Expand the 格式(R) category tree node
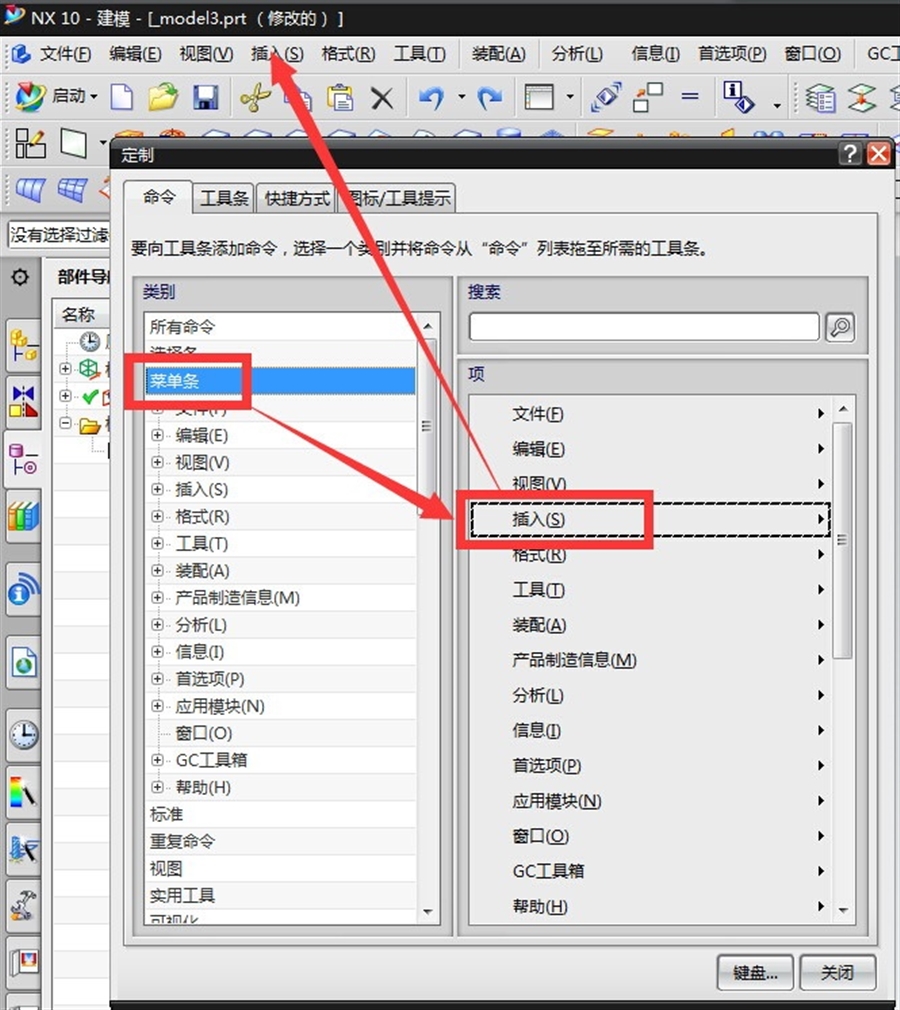Viewport: 900px width, 1010px height. tap(157, 517)
